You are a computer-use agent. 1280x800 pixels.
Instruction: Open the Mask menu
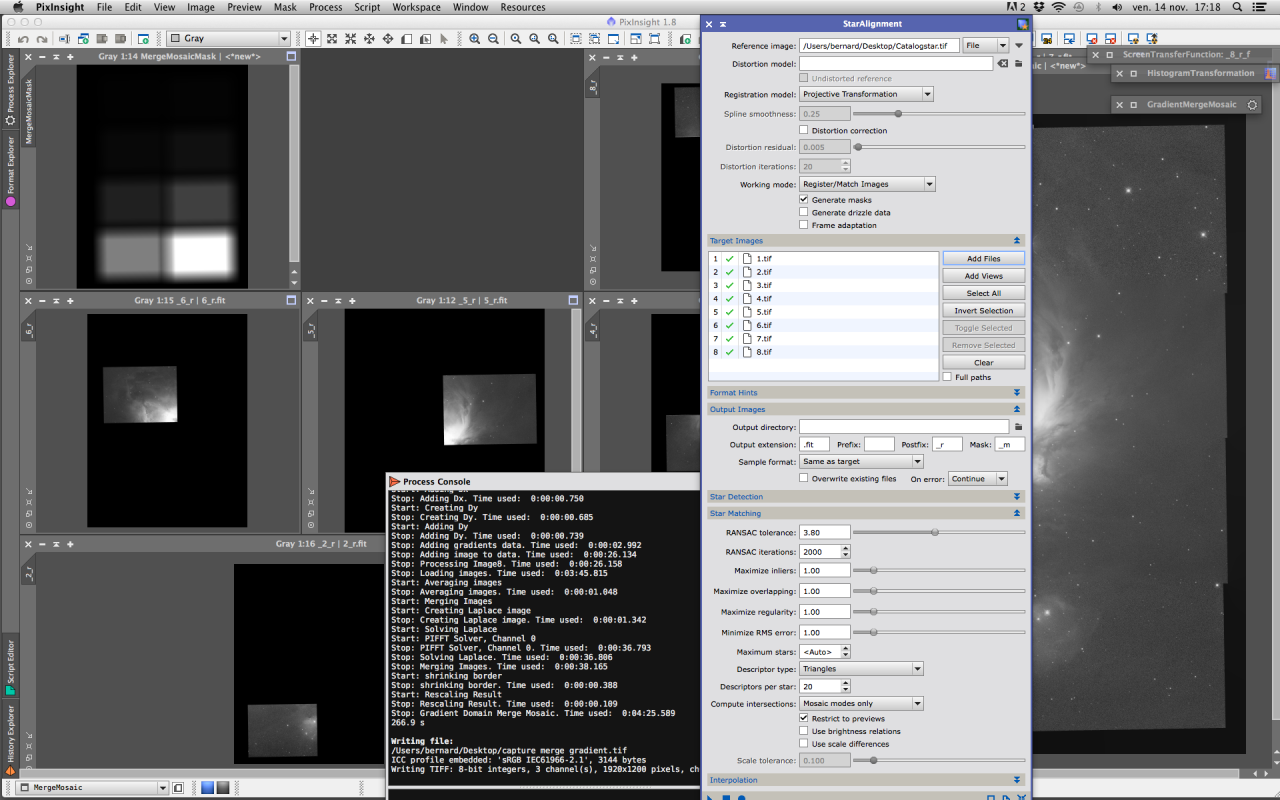[x=285, y=7]
